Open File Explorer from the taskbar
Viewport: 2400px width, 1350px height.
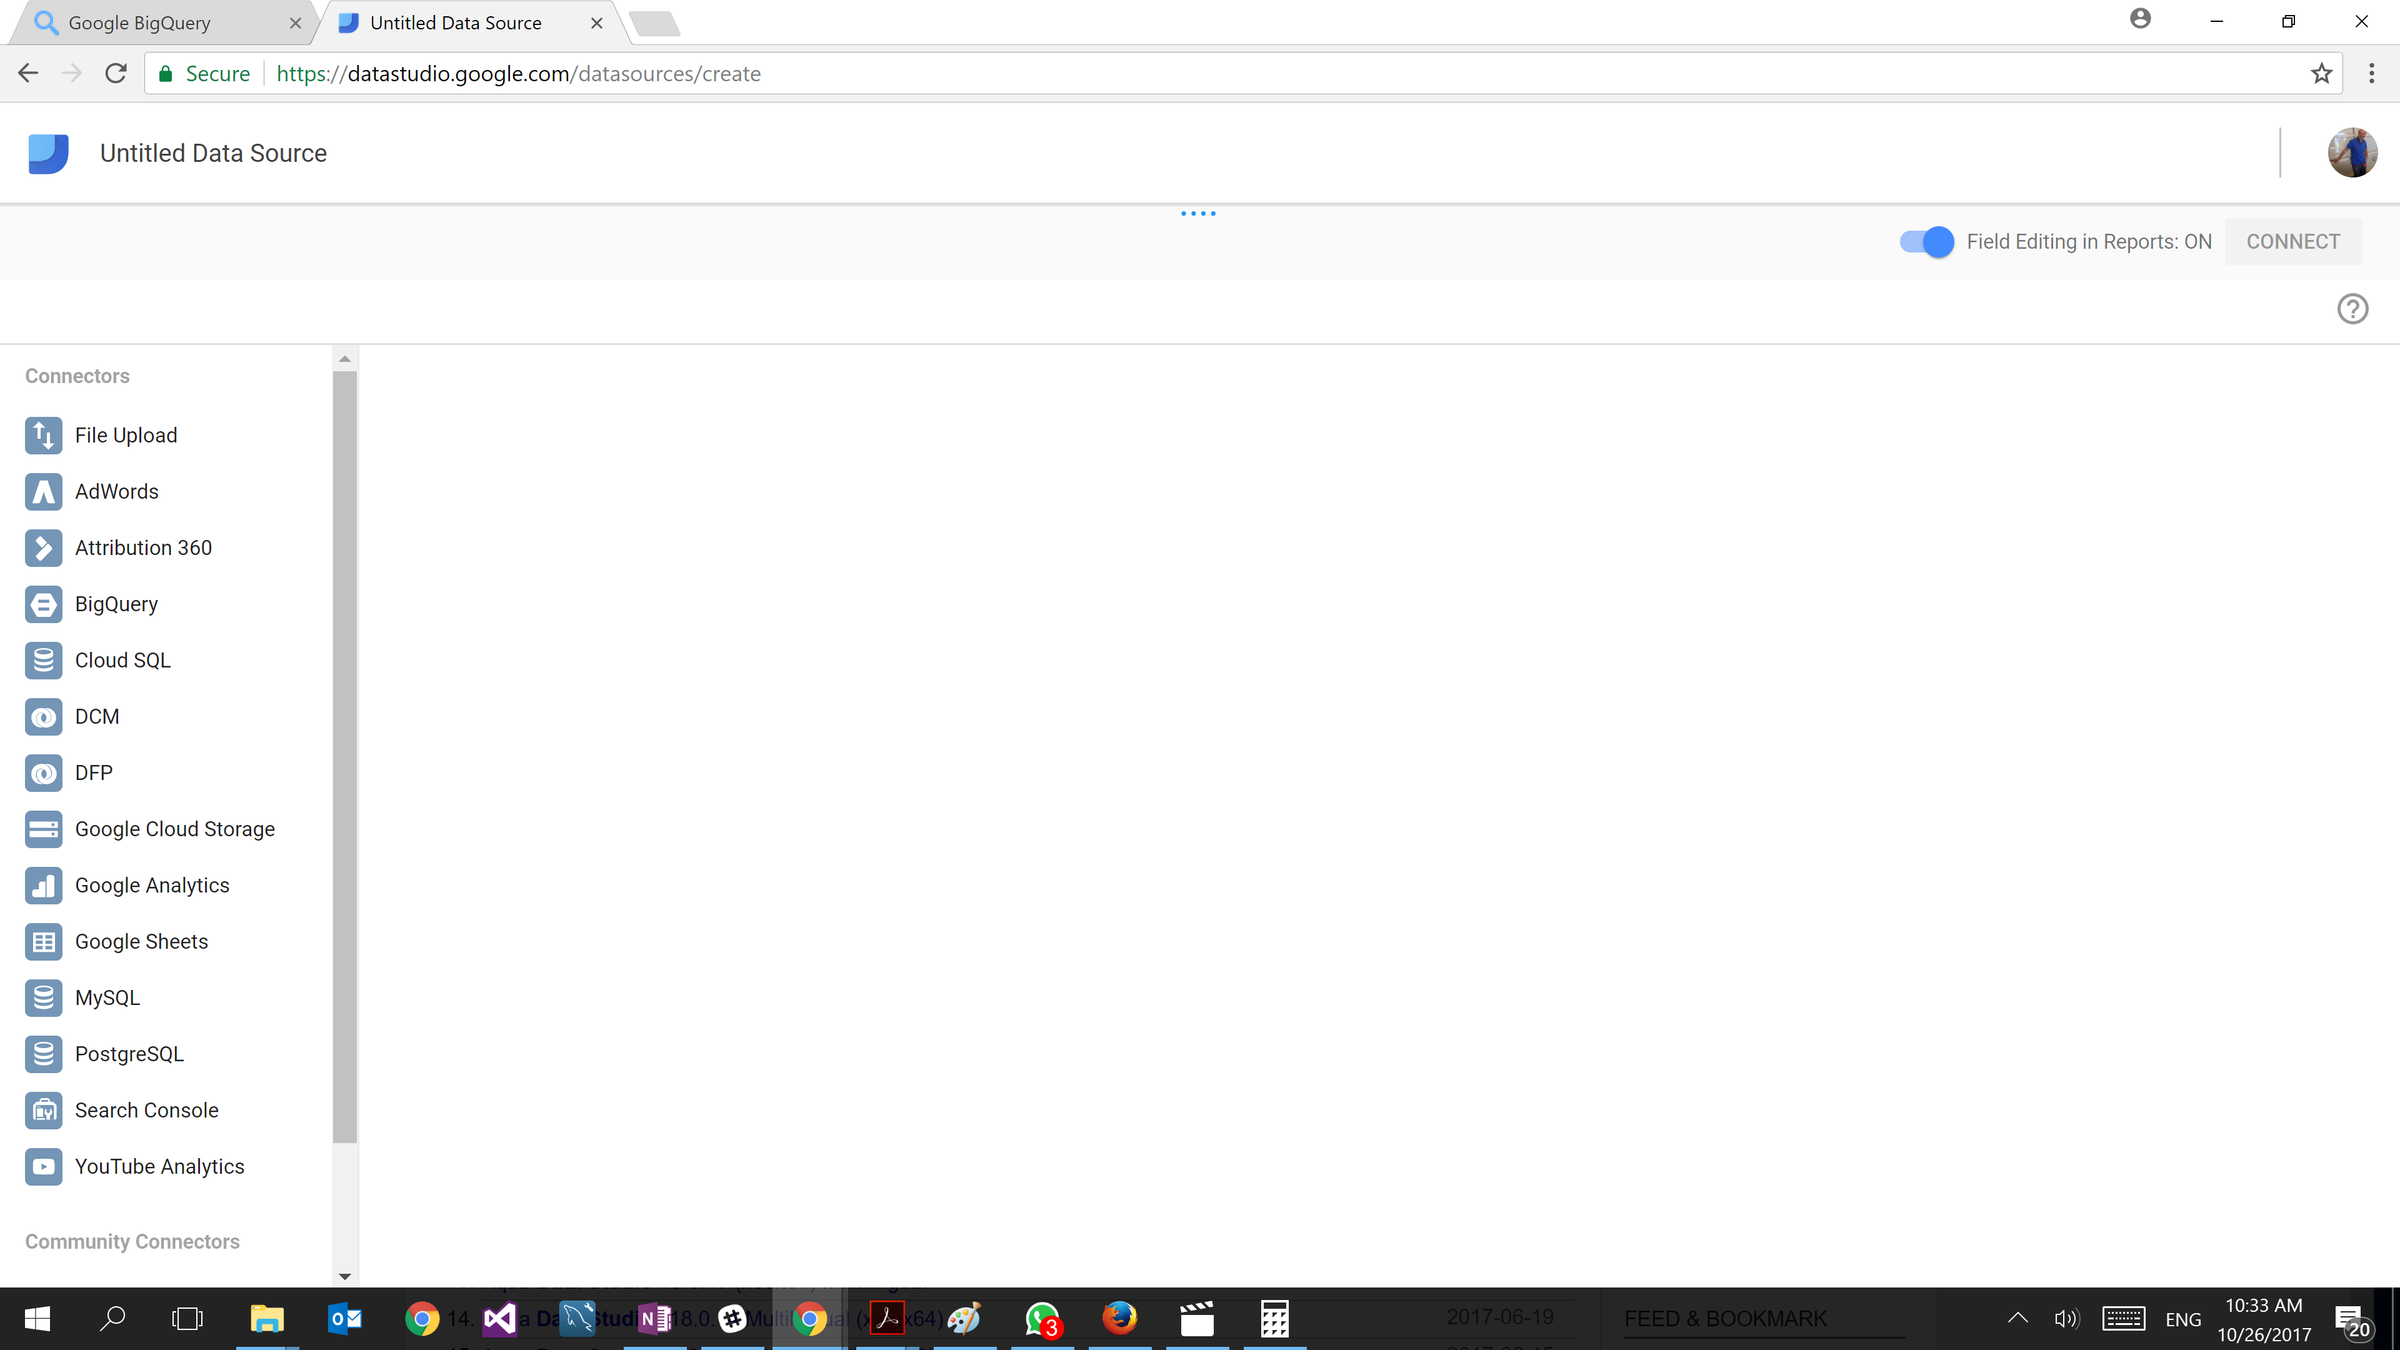tap(267, 1319)
